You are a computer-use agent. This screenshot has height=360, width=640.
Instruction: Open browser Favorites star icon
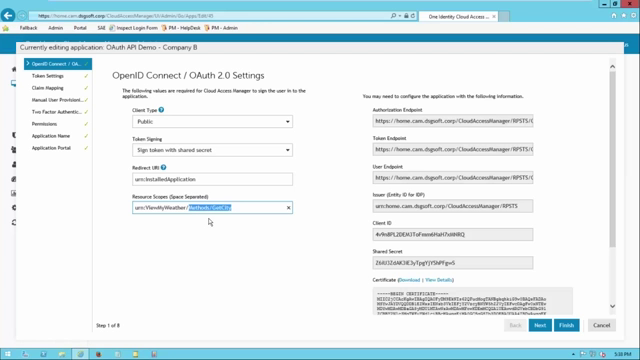click(624, 16)
